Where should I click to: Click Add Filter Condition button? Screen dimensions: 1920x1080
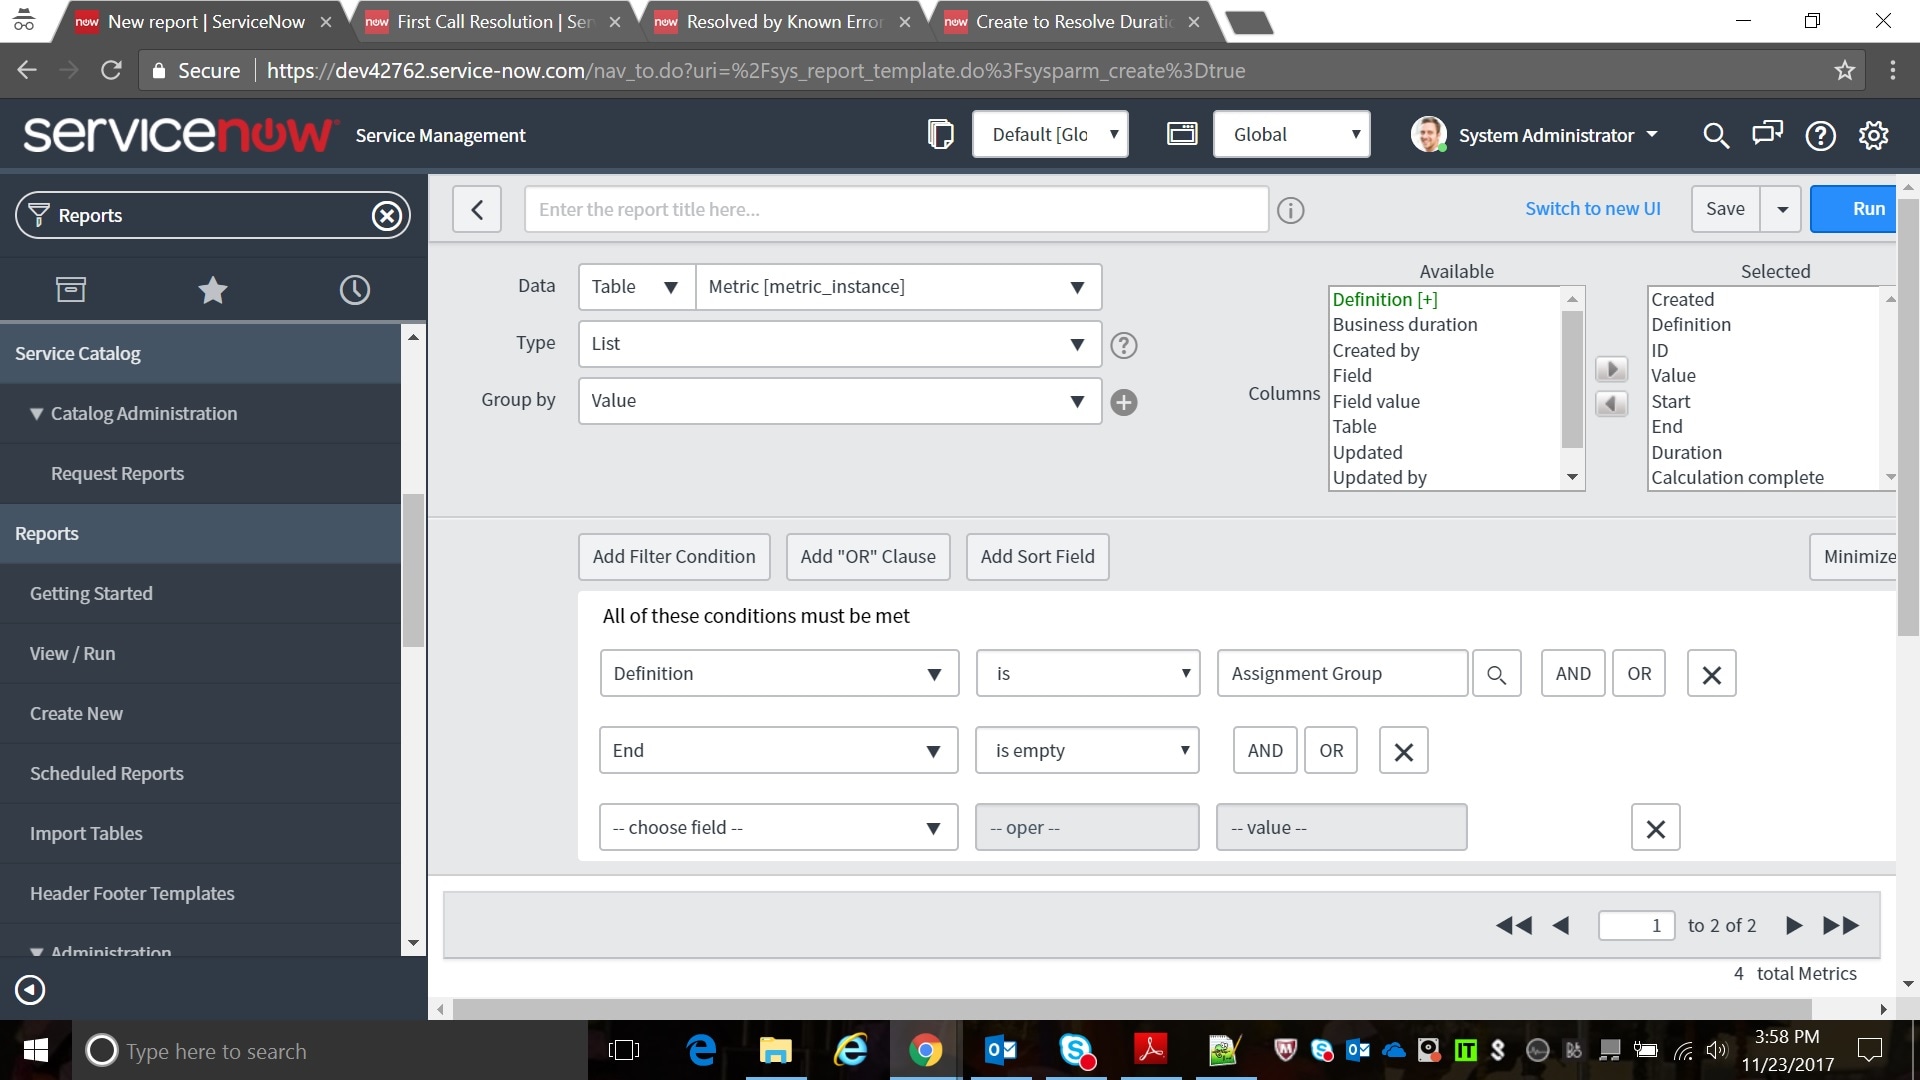point(674,557)
